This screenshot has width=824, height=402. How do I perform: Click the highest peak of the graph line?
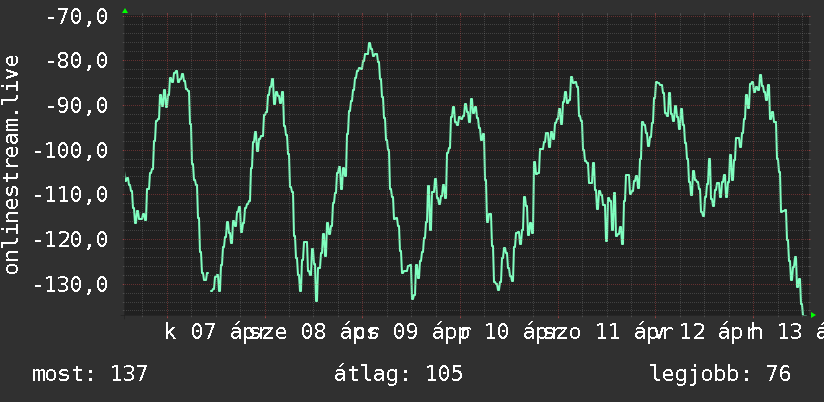[370, 44]
